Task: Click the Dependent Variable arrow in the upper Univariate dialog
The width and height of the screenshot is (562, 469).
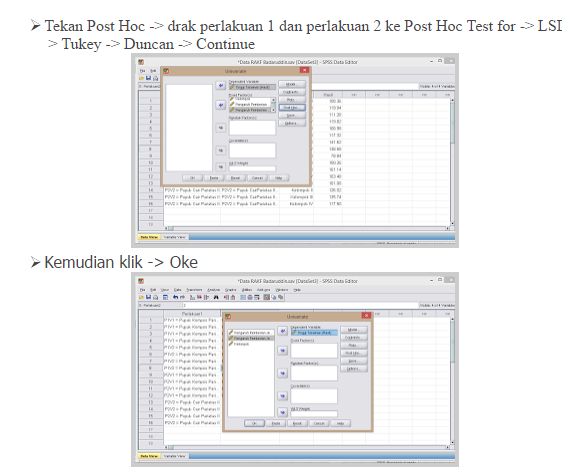Action: click(x=221, y=86)
